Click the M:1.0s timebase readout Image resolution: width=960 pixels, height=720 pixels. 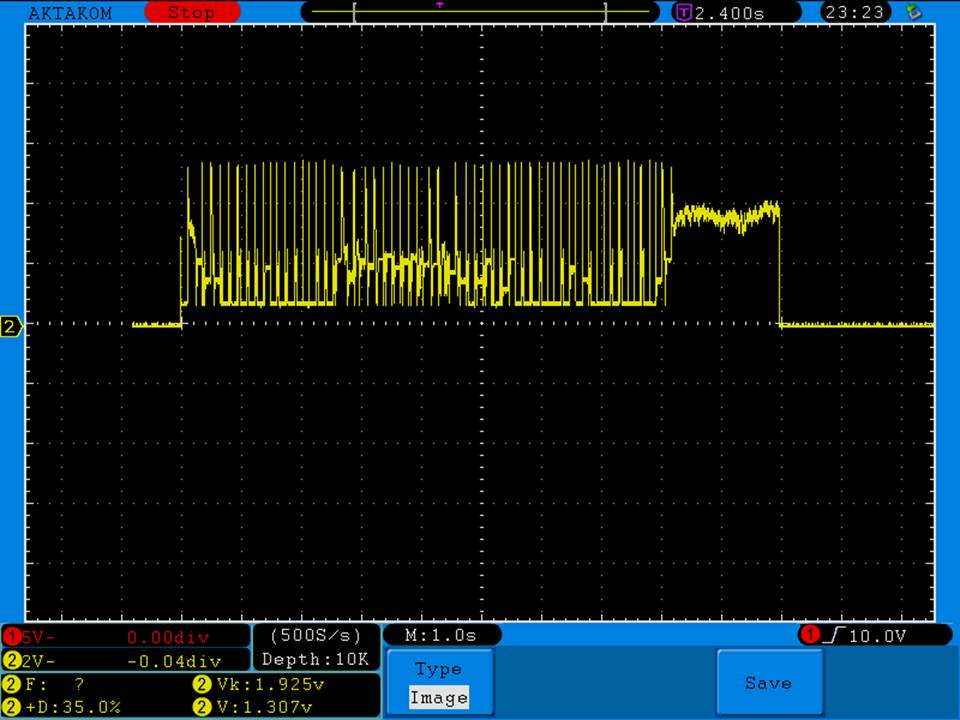pyautogui.click(x=441, y=636)
